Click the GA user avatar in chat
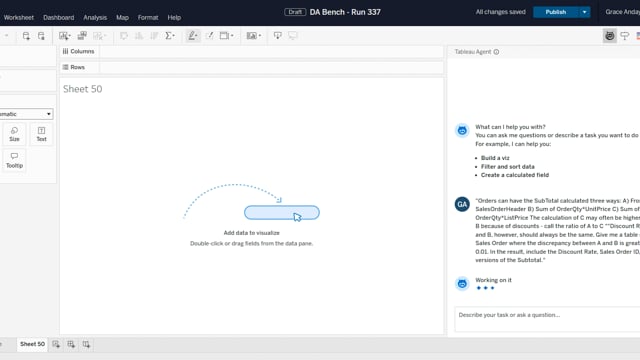Image resolution: width=640 pixels, height=360 pixels. click(462, 204)
